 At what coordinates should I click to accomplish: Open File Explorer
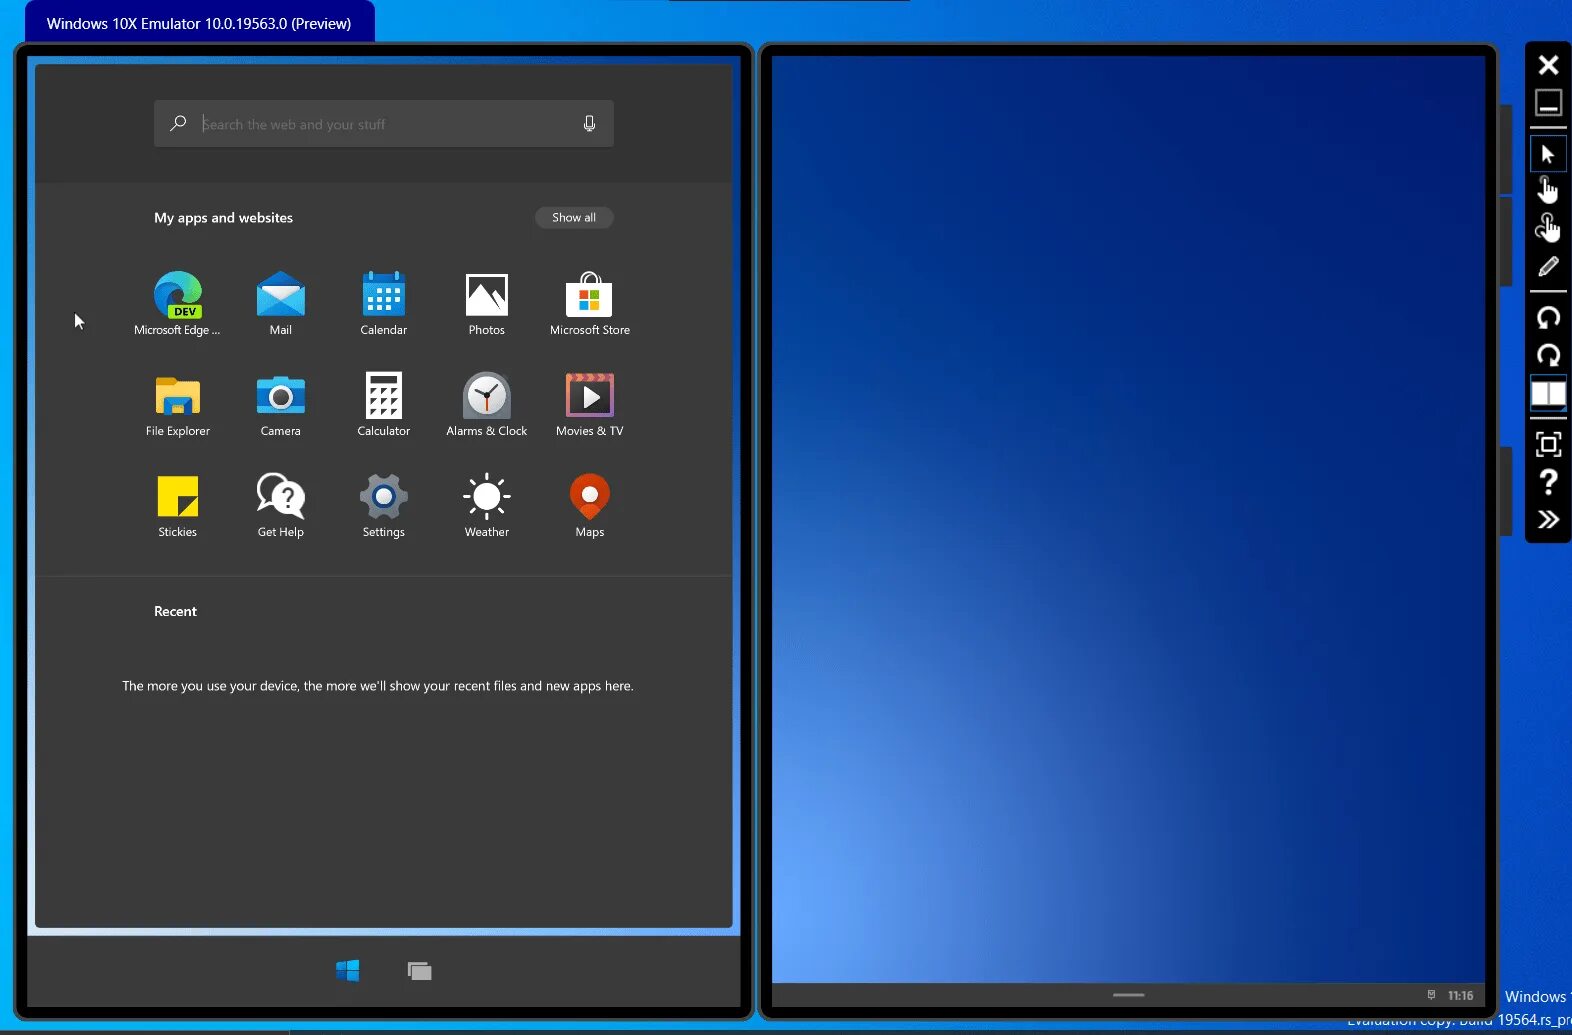point(178,404)
